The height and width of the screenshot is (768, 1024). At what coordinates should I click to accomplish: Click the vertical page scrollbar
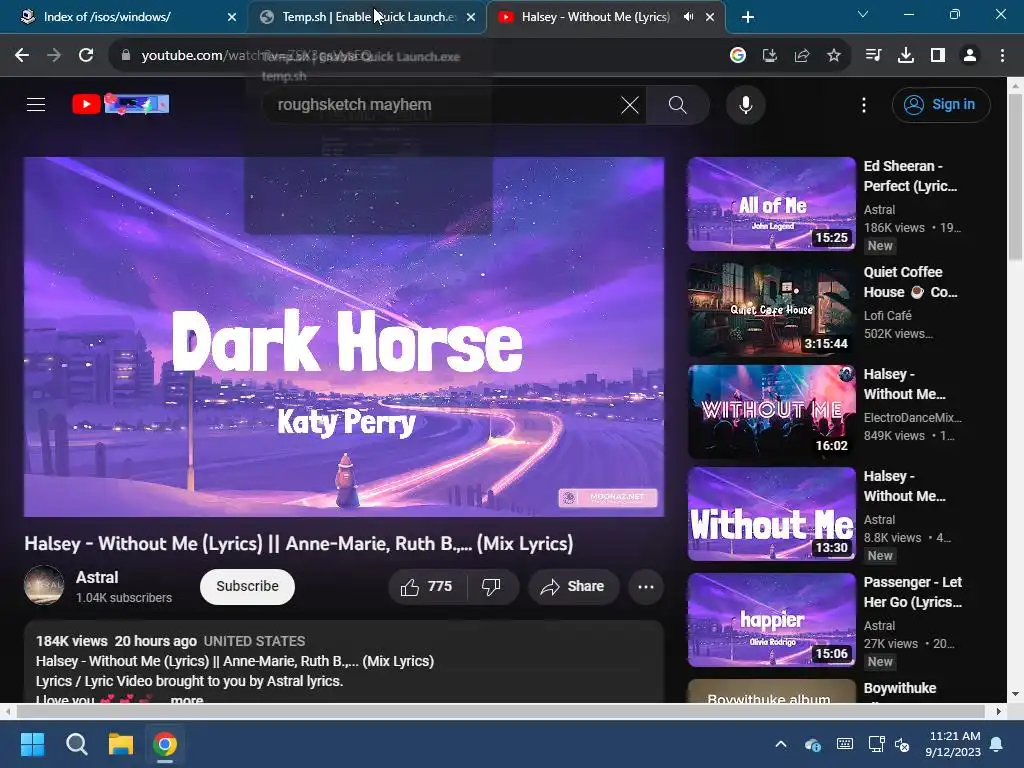click(1015, 176)
